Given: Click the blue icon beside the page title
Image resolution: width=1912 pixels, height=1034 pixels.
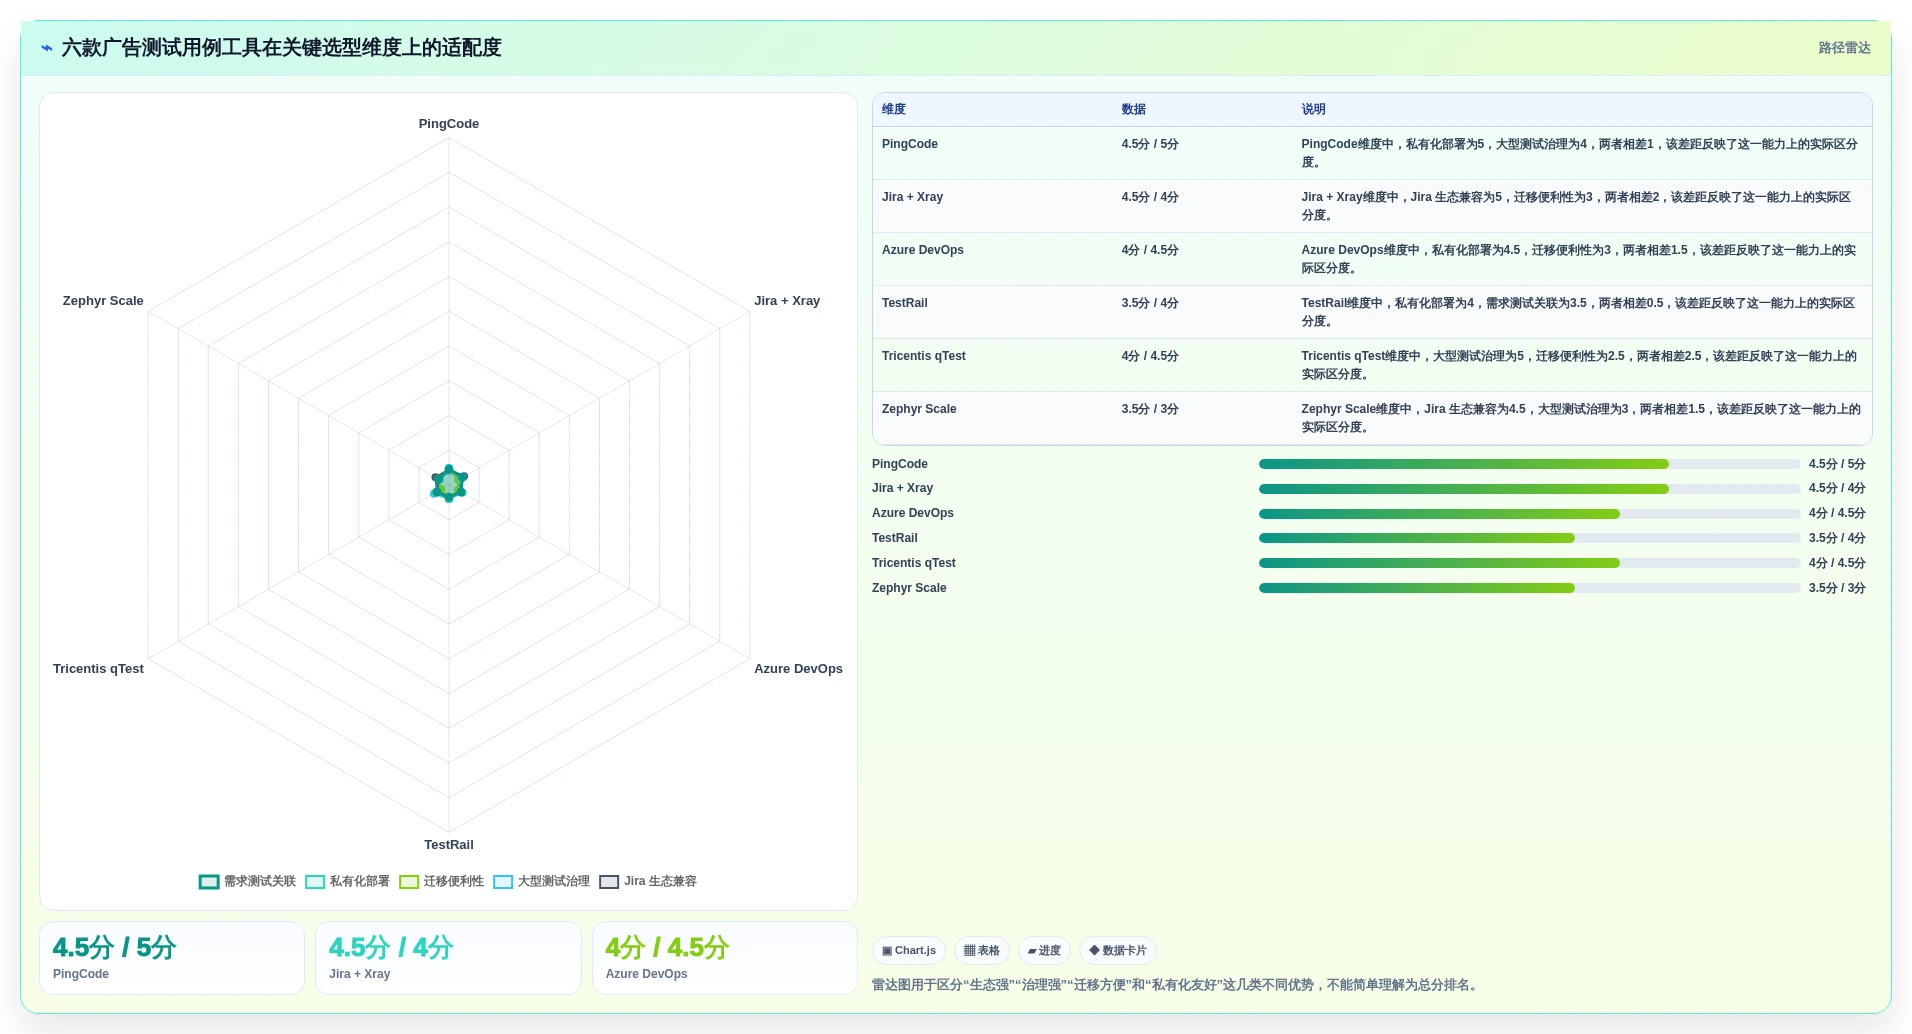Looking at the screenshot, I should [x=47, y=48].
